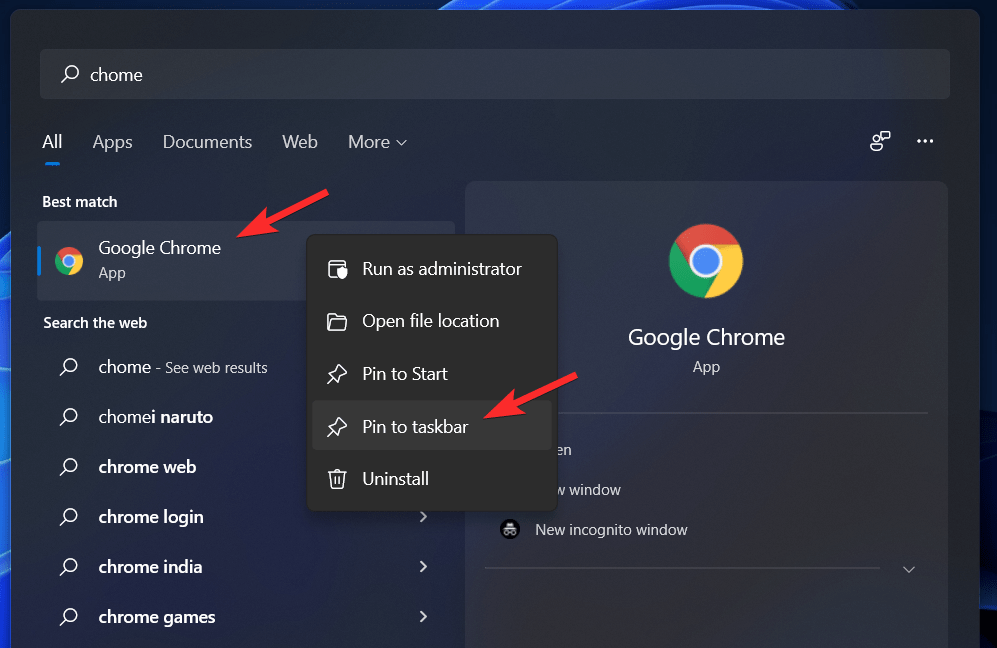Click the 'Search the web' heading

[95, 322]
